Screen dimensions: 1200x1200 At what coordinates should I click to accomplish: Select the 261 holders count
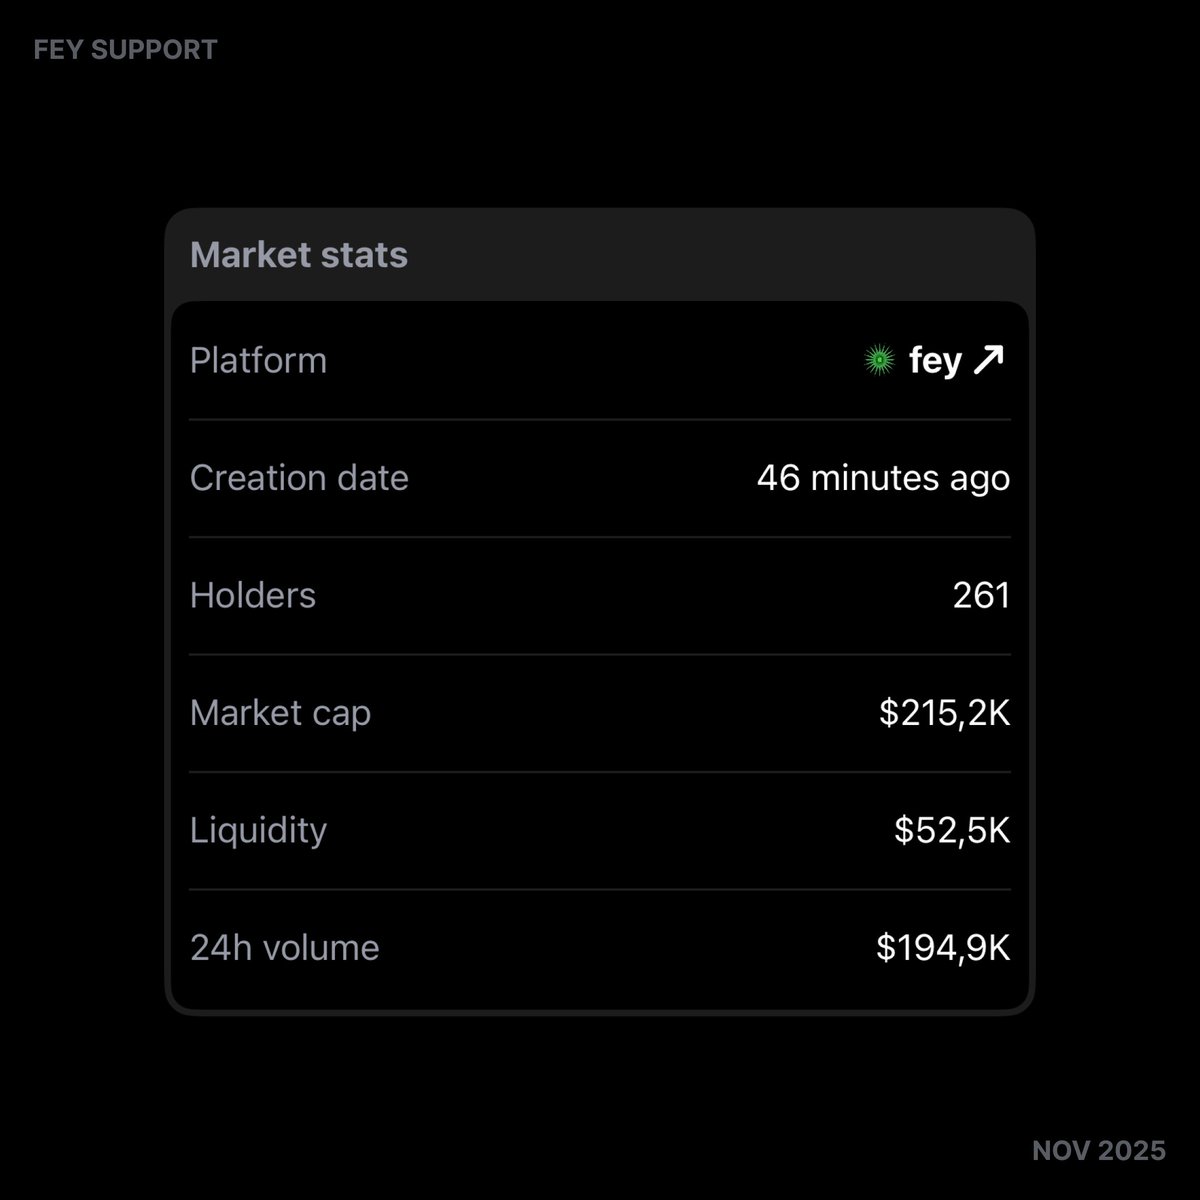tap(981, 596)
